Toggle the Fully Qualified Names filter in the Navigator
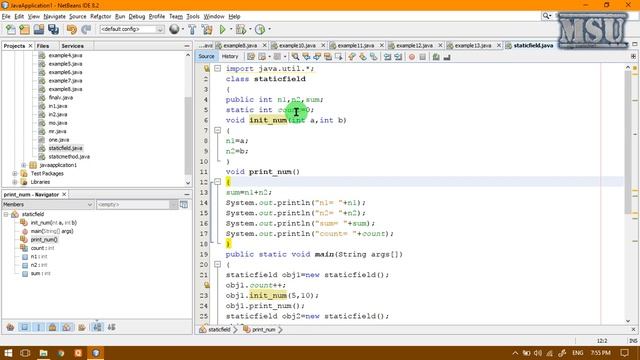Viewport: 640px width, 360px height. click(82, 327)
